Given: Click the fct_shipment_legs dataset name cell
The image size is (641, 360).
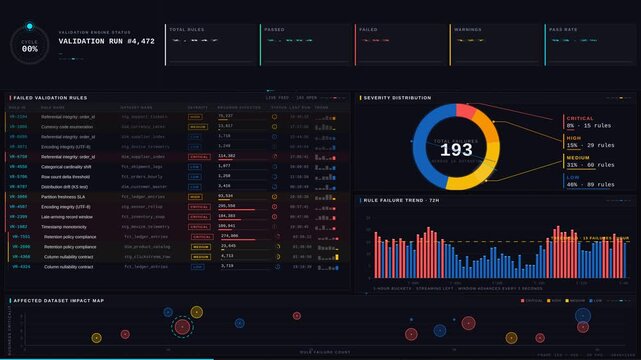Looking at the screenshot, I should pos(142,167).
